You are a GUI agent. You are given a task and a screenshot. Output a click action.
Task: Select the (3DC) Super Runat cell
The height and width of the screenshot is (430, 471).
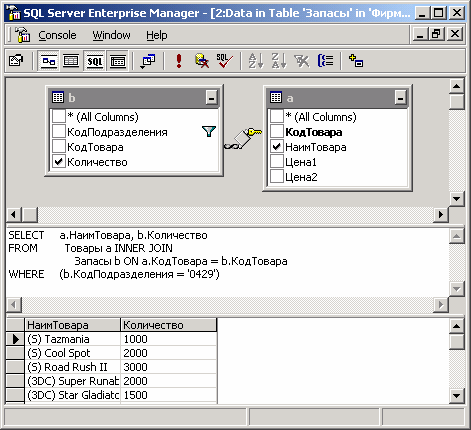[x=72, y=381]
